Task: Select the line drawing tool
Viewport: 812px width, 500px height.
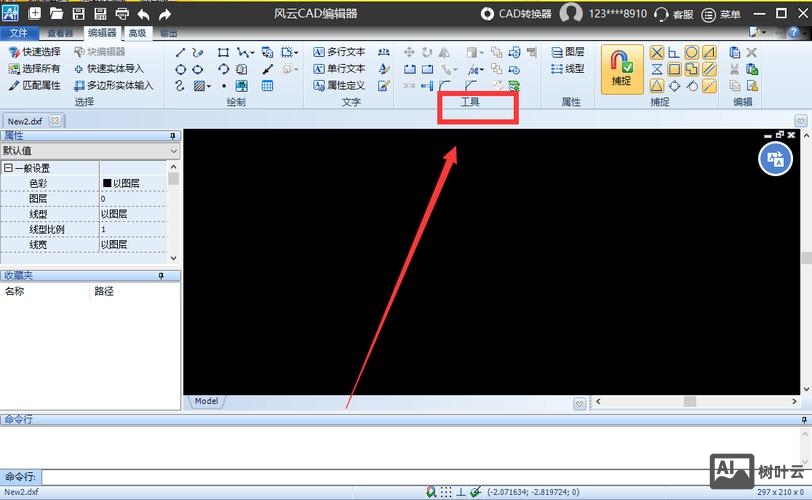Action: click(x=180, y=52)
